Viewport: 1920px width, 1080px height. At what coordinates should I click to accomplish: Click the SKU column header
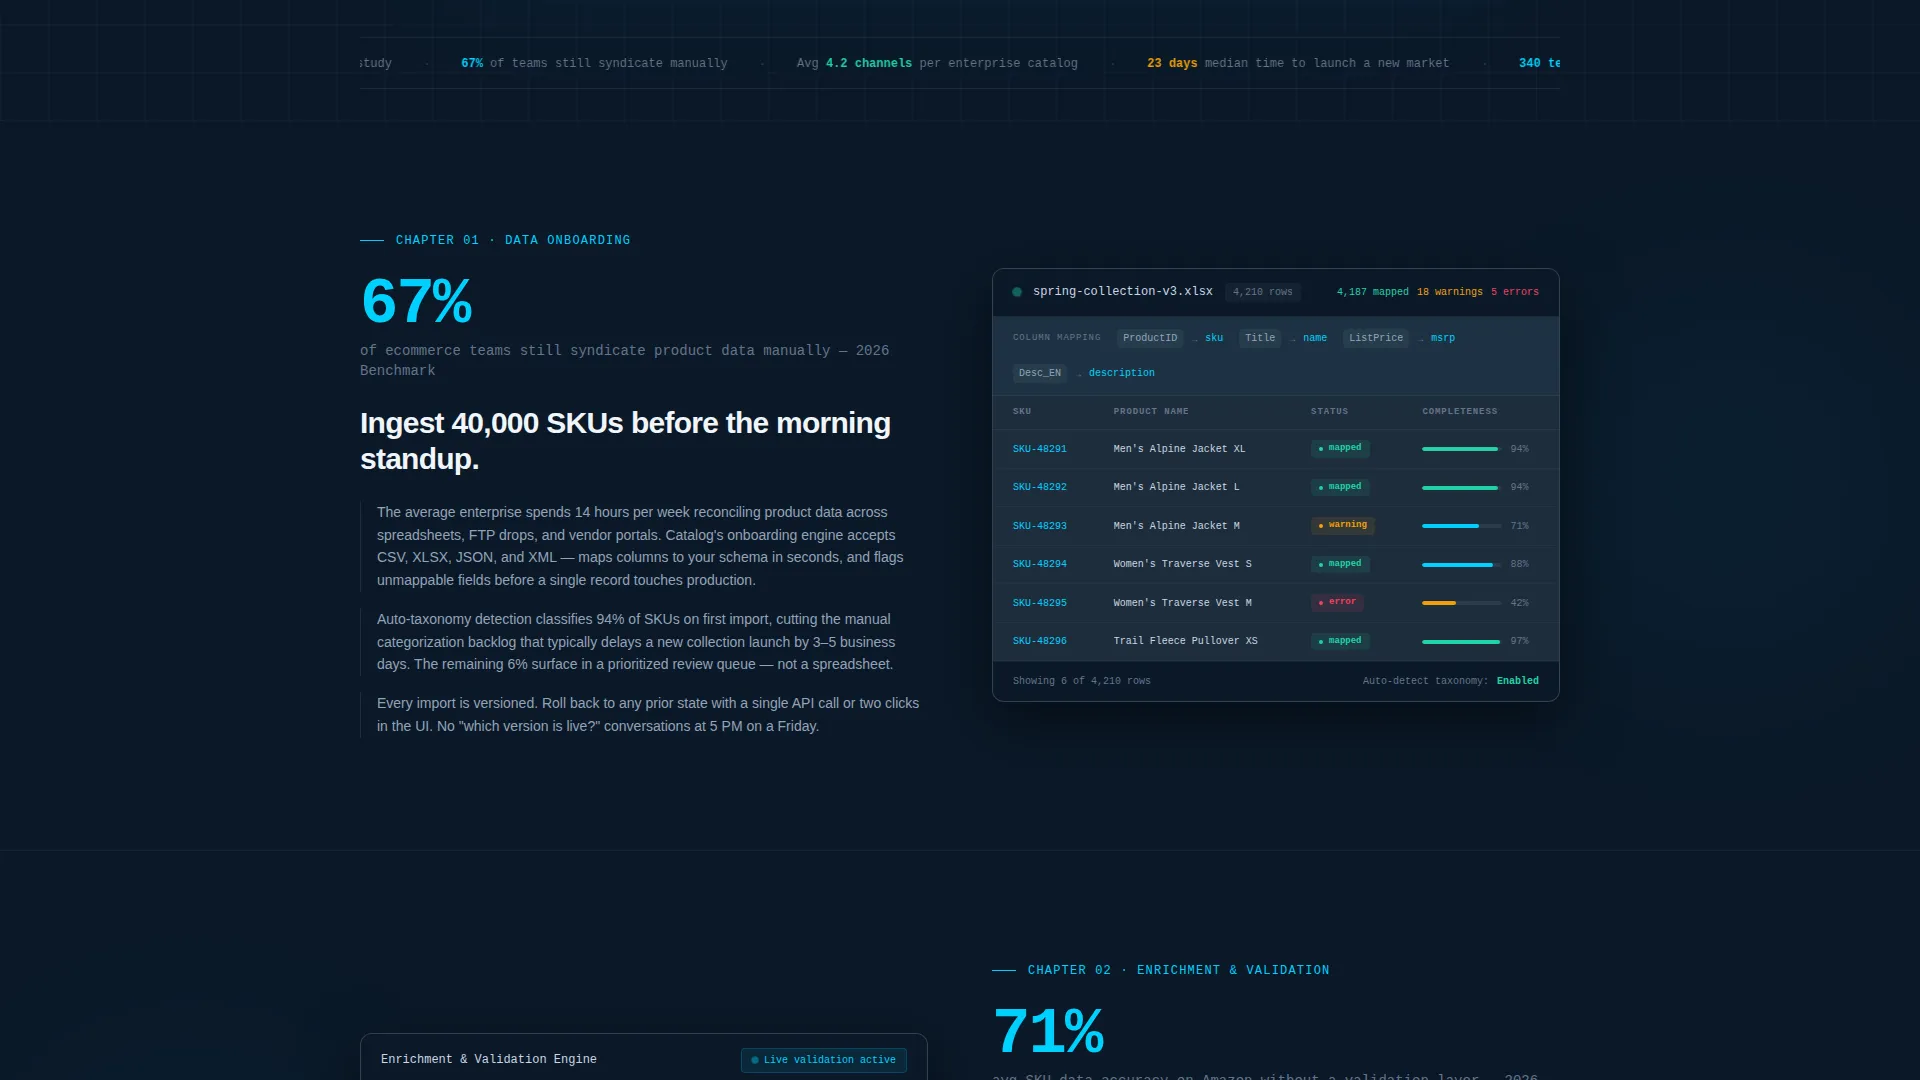1022,411
